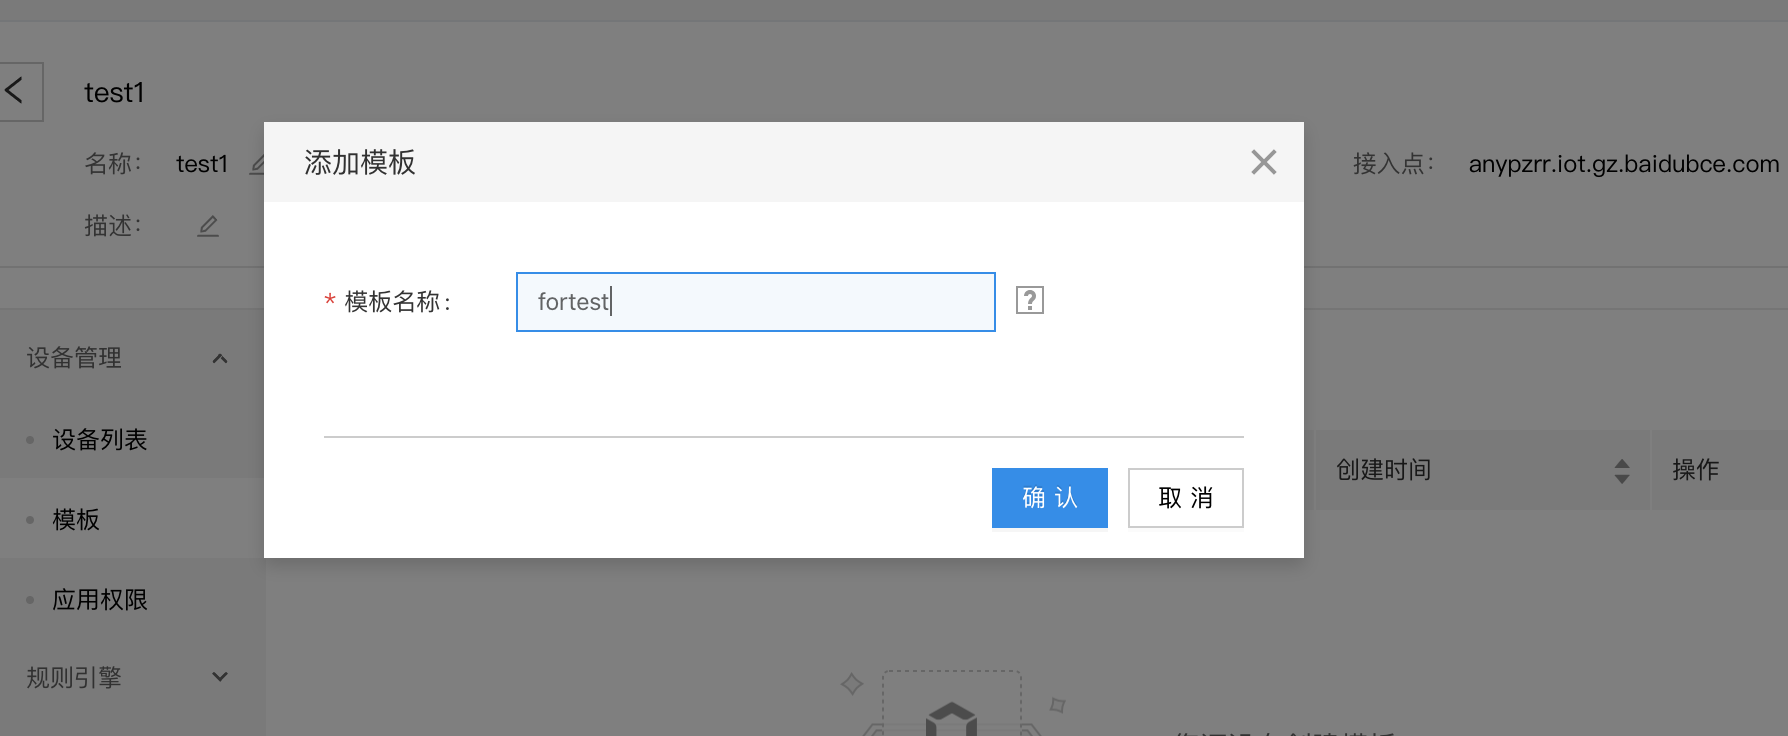
Task: Click the edit pencil next to name test1
Action: pyautogui.click(x=256, y=164)
